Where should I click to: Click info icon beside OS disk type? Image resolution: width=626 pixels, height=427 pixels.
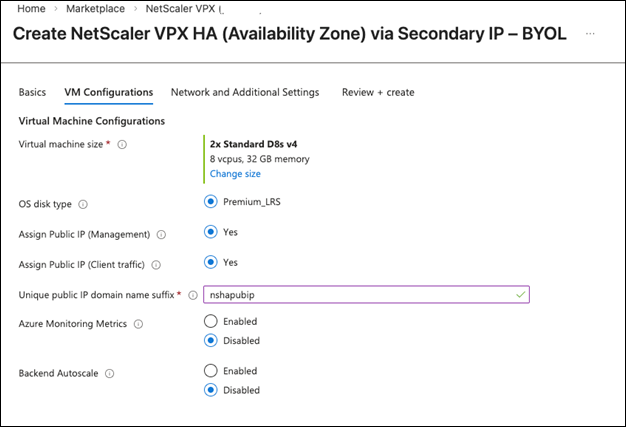click(x=83, y=204)
